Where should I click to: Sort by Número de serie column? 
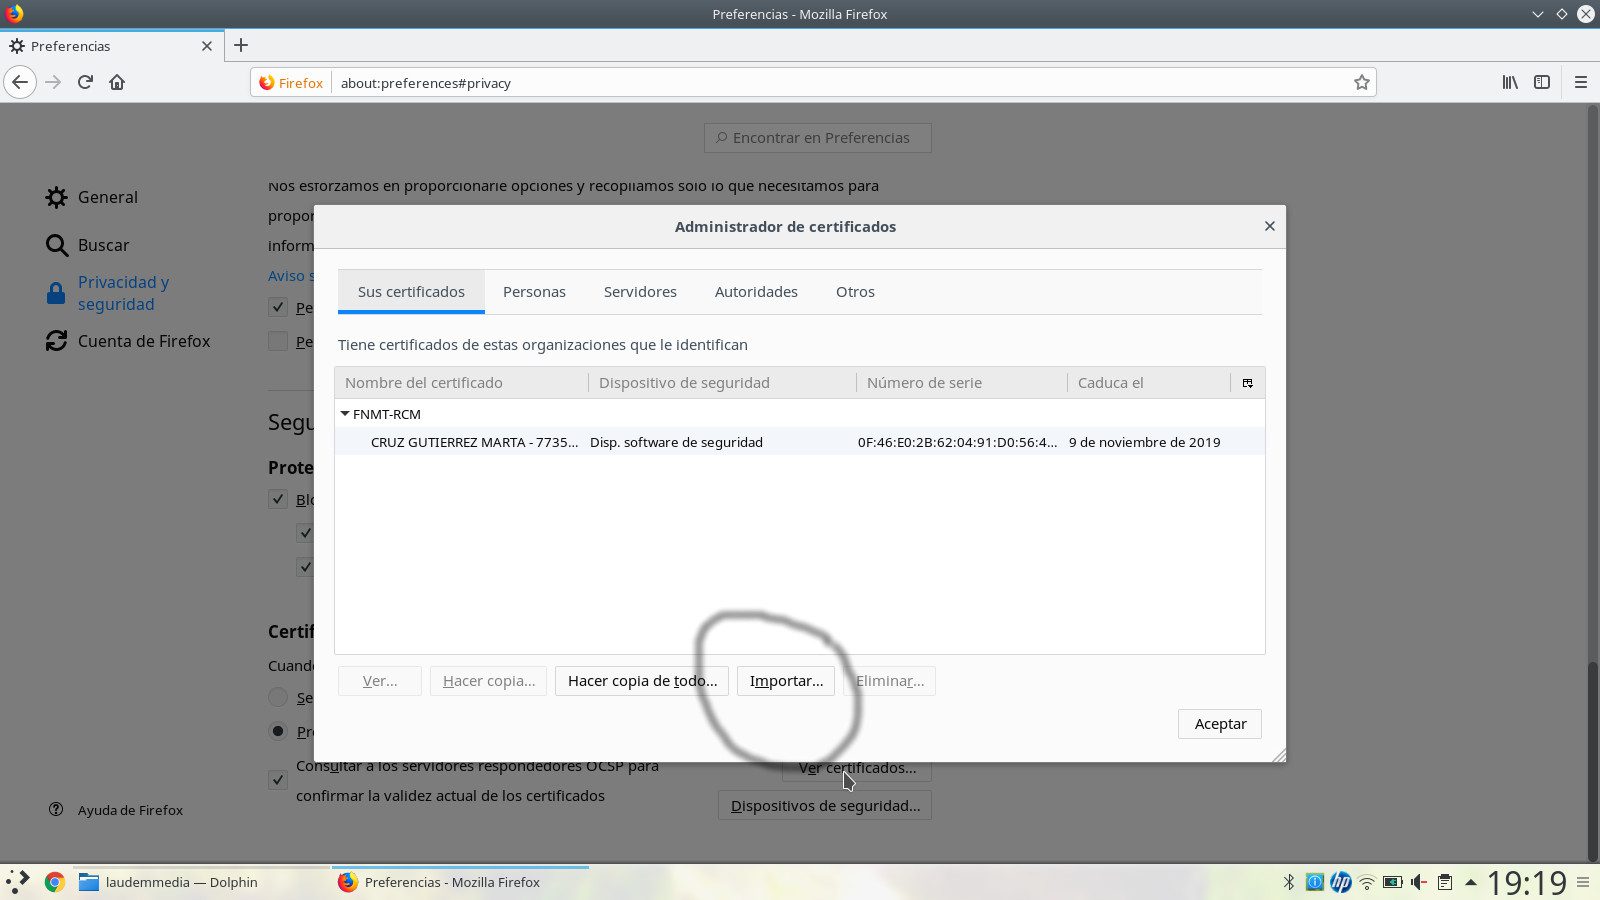(962, 383)
